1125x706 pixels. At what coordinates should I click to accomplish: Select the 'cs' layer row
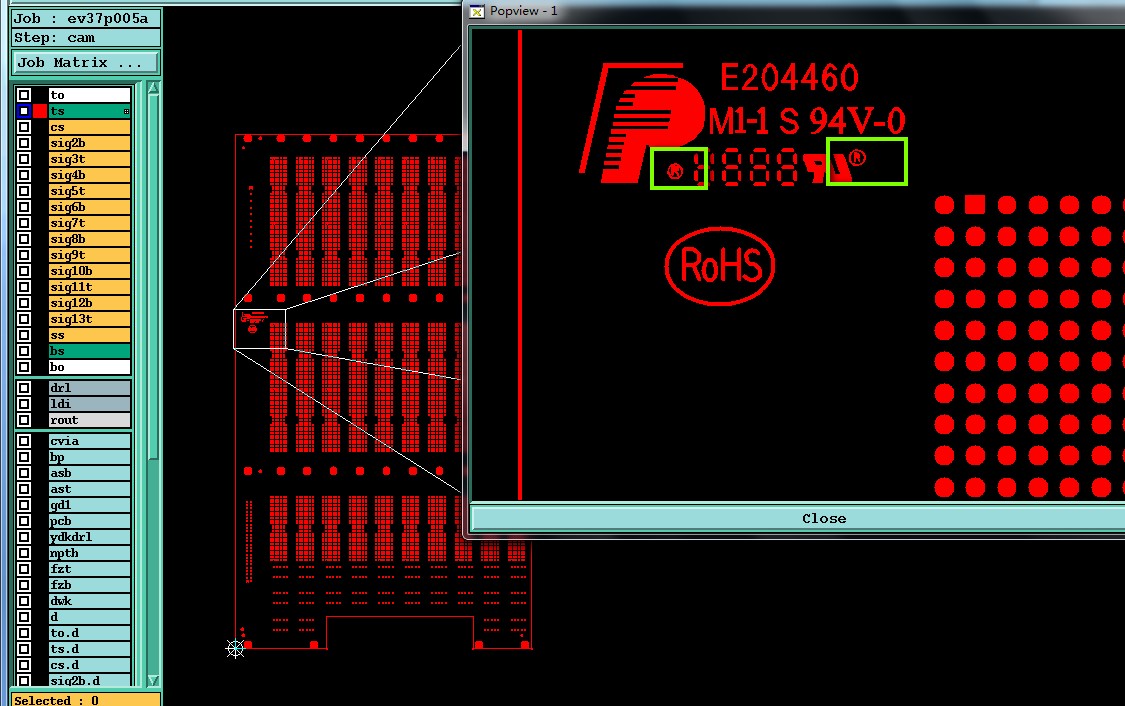pyautogui.click(x=90, y=127)
